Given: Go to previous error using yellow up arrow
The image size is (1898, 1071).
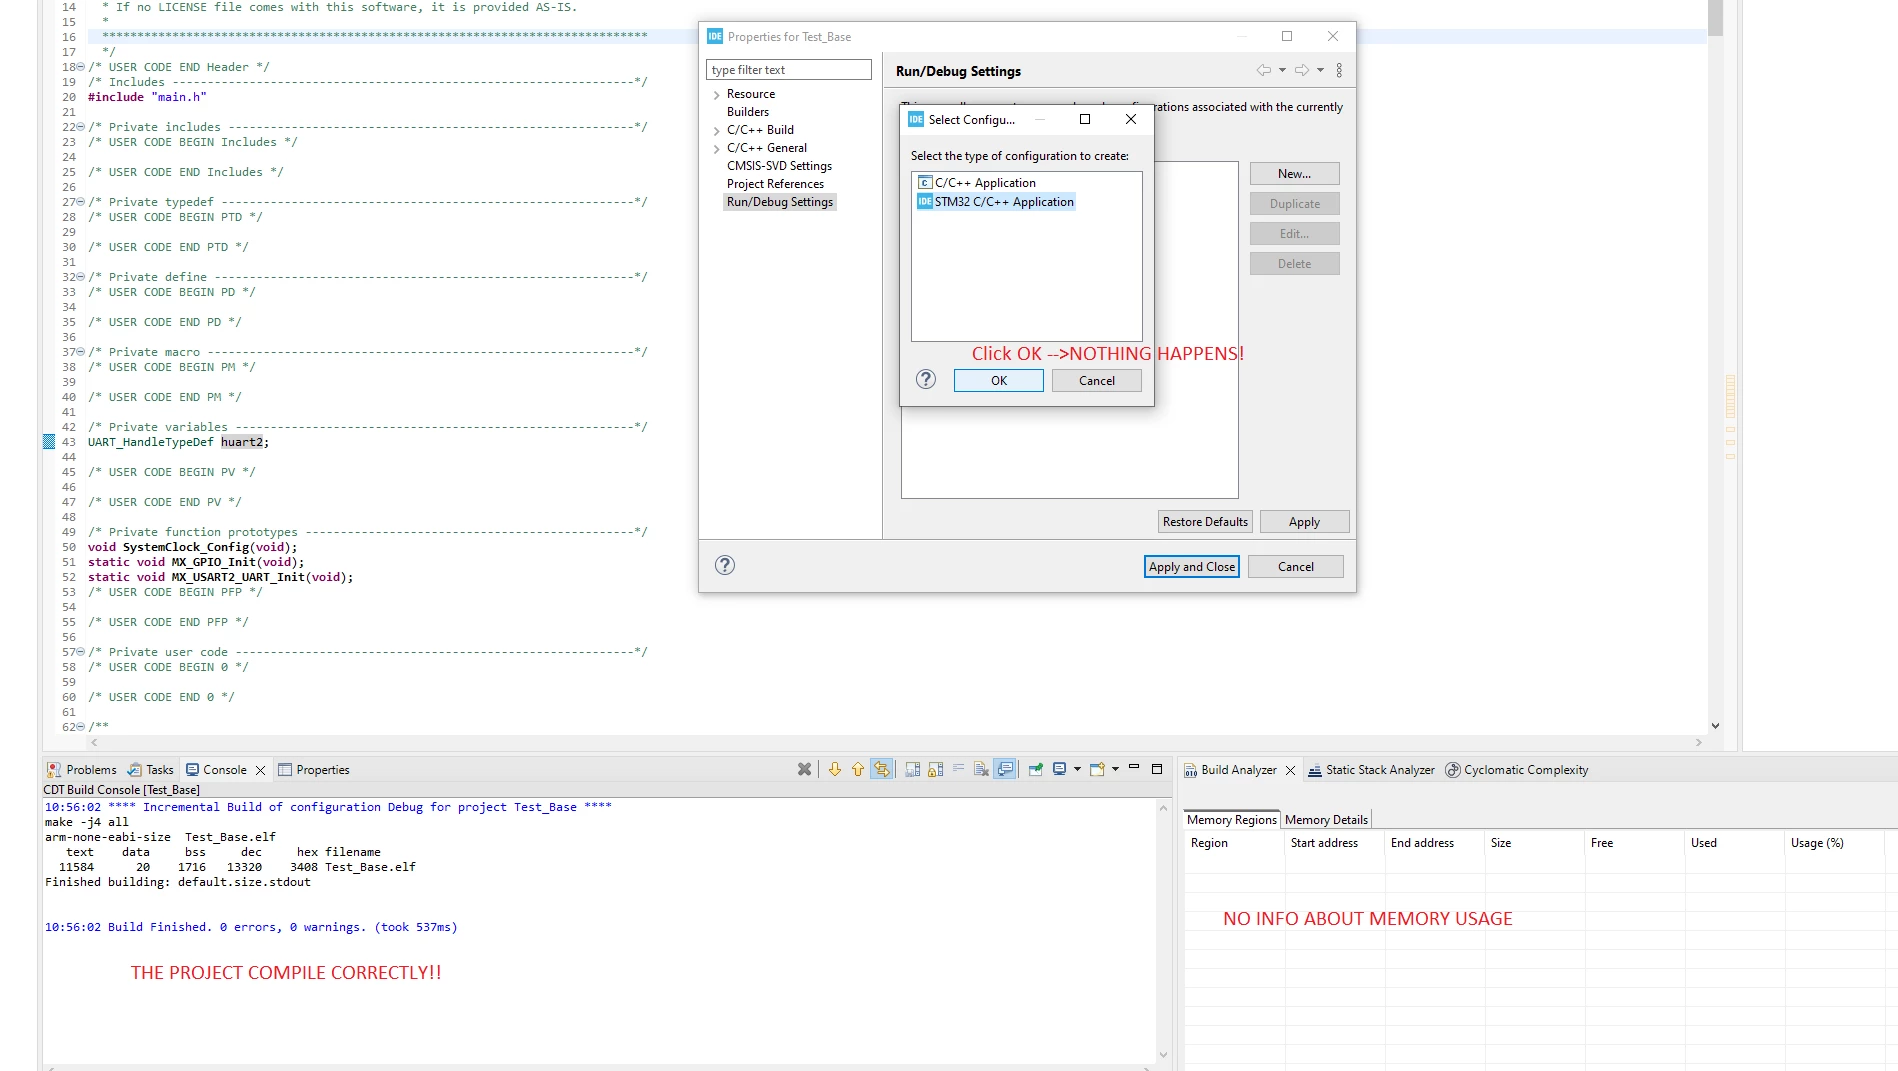Looking at the screenshot, I should pyautogui.click(x=858, y=769).
